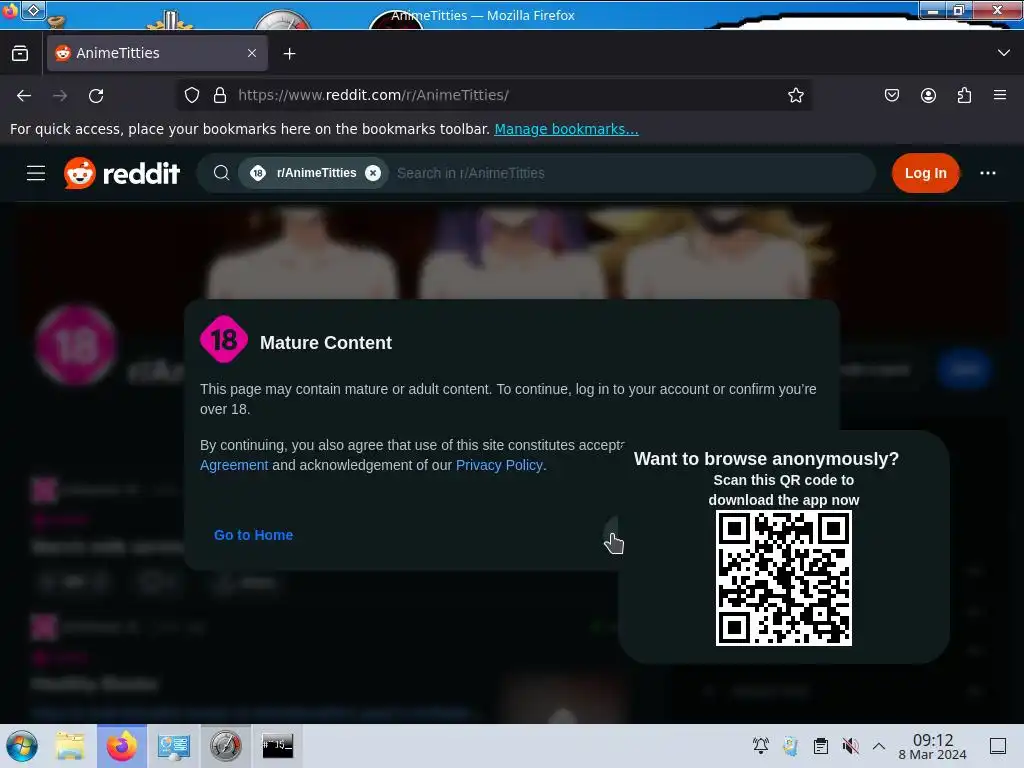
Task: Open the Firefox application menu hamburger
Action: click(x=1000, y=95)
